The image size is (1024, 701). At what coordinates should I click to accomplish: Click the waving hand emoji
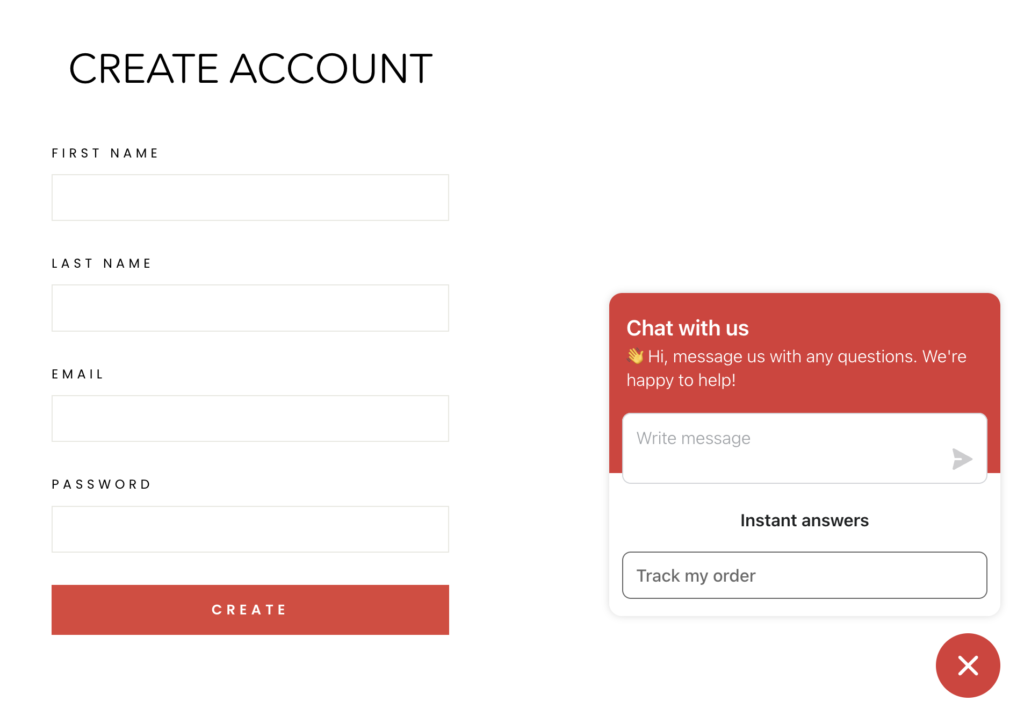pyautogui.click(x=635, y=356)
